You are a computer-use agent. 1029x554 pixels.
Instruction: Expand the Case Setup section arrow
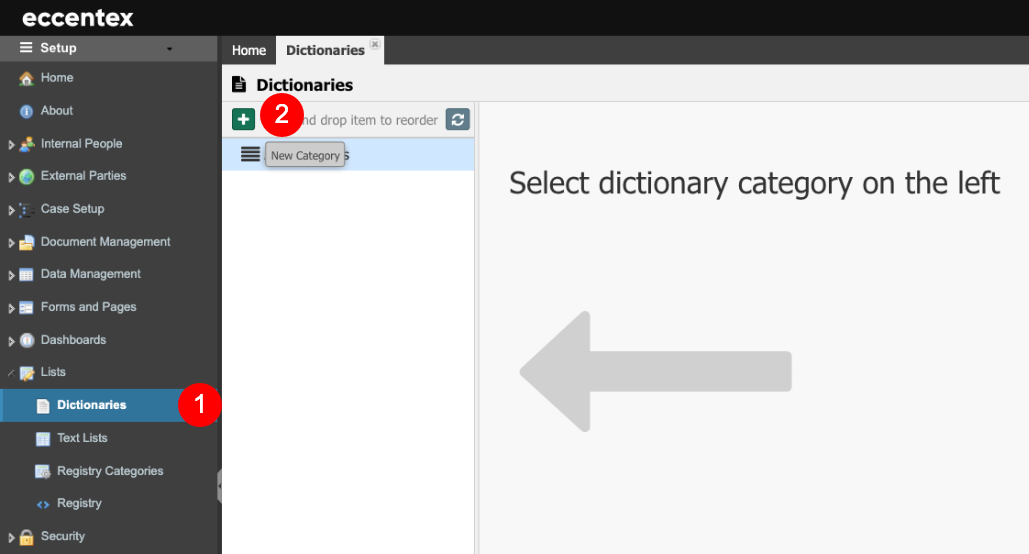[11, 210]
